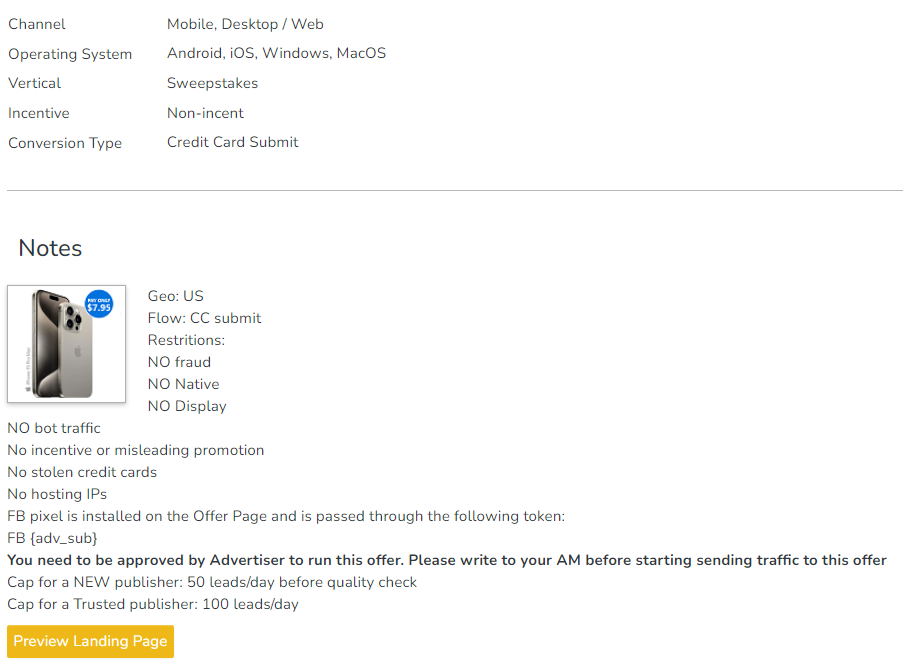Select the Notes section heading
903x672 pixels.
(x=50, y=248)
